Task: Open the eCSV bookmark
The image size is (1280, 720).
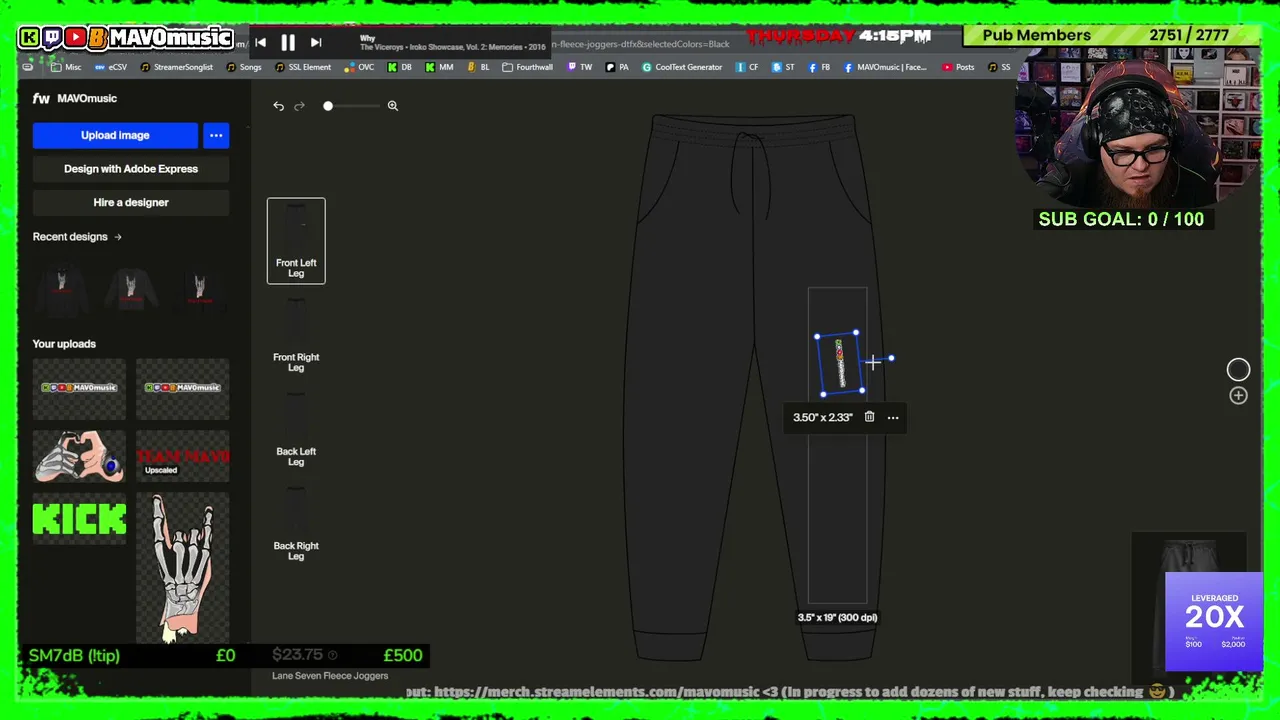Action: tap(111, 67)
